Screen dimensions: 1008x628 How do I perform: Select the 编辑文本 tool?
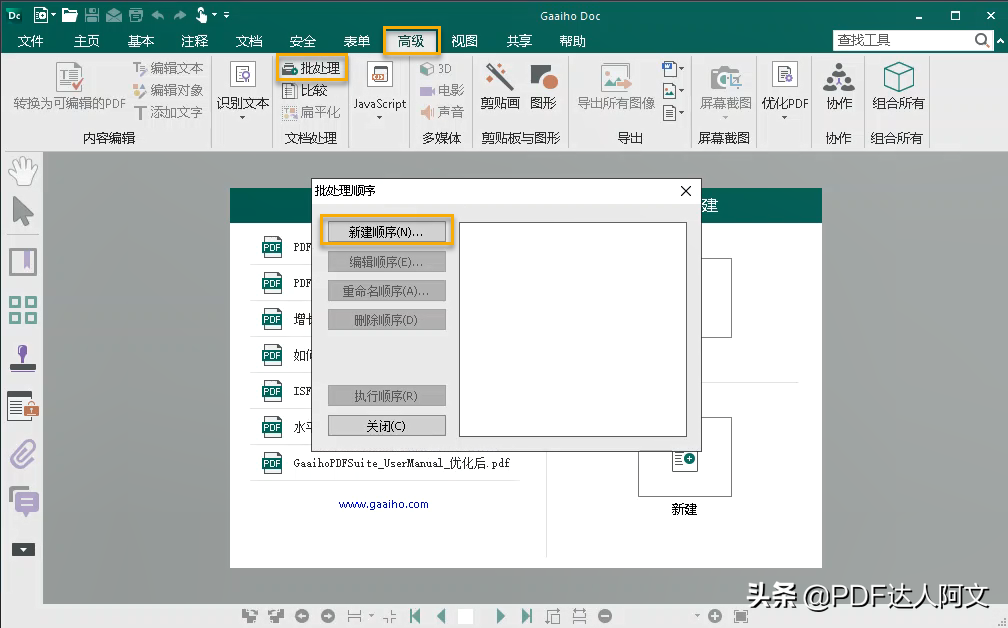(x=168, y=68)
